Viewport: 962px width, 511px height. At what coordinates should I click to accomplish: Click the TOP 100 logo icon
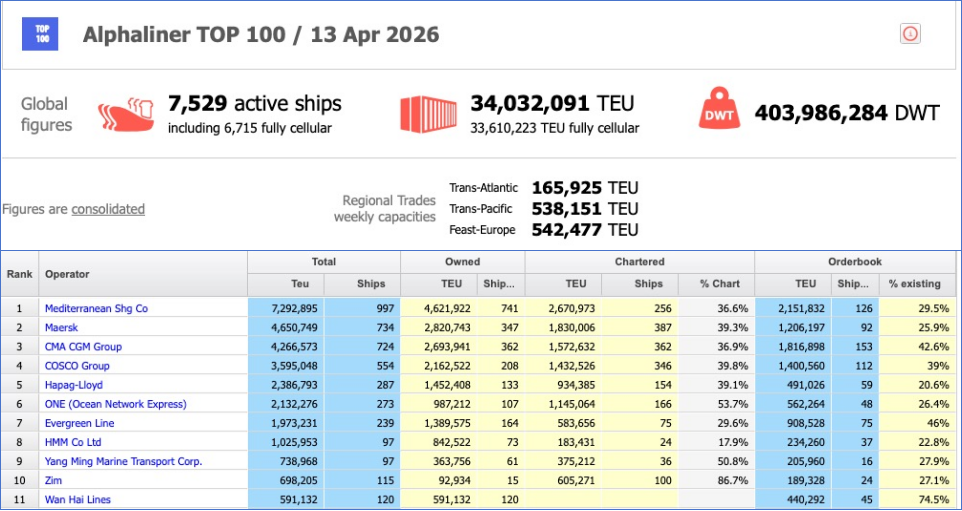coord(41,34)
